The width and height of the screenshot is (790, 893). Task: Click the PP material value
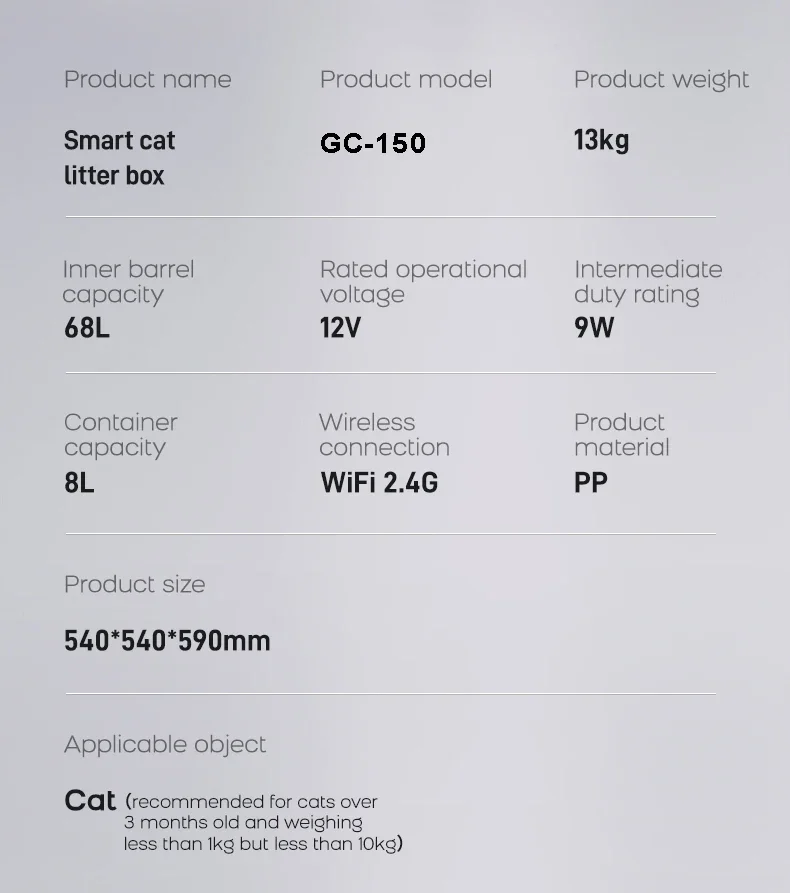(590, 484)
